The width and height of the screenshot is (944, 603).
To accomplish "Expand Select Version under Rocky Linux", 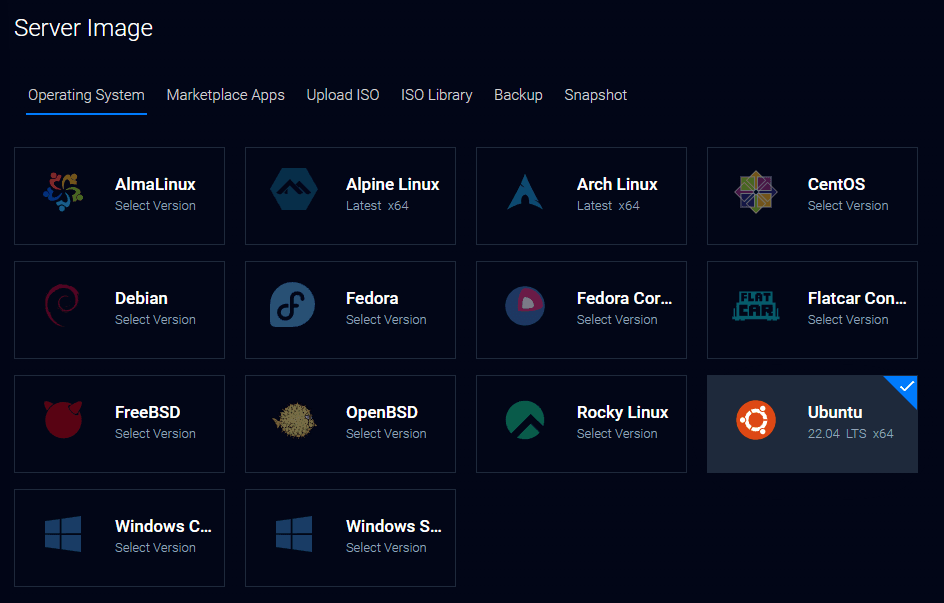I will 617,434.
